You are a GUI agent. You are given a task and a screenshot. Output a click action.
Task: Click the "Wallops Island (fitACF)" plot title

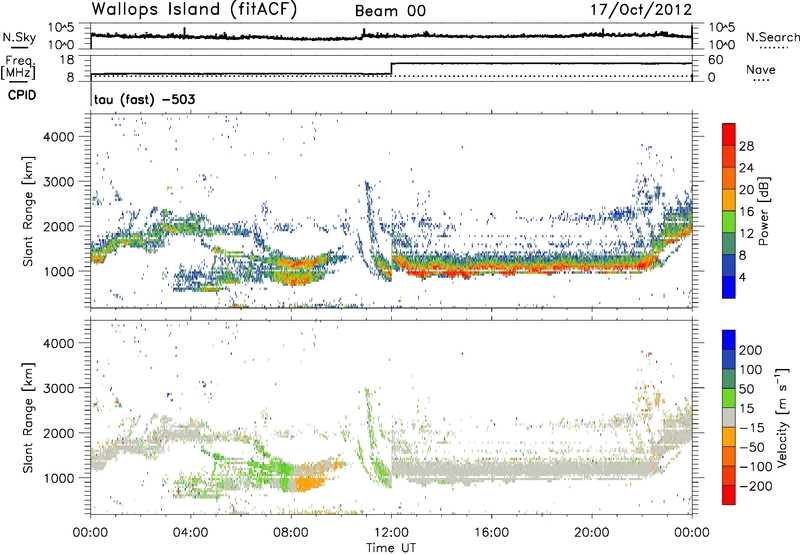[194, 10]
